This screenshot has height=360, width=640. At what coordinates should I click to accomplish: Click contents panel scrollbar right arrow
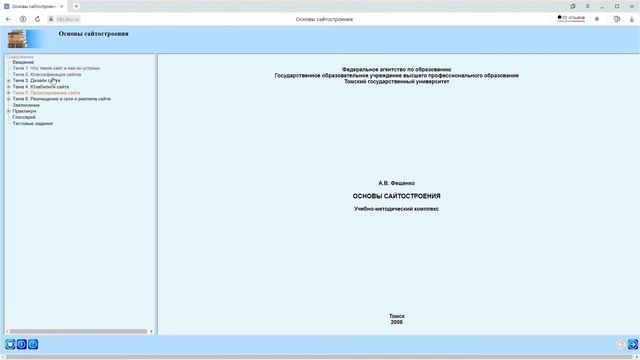[x=151, y=331]
